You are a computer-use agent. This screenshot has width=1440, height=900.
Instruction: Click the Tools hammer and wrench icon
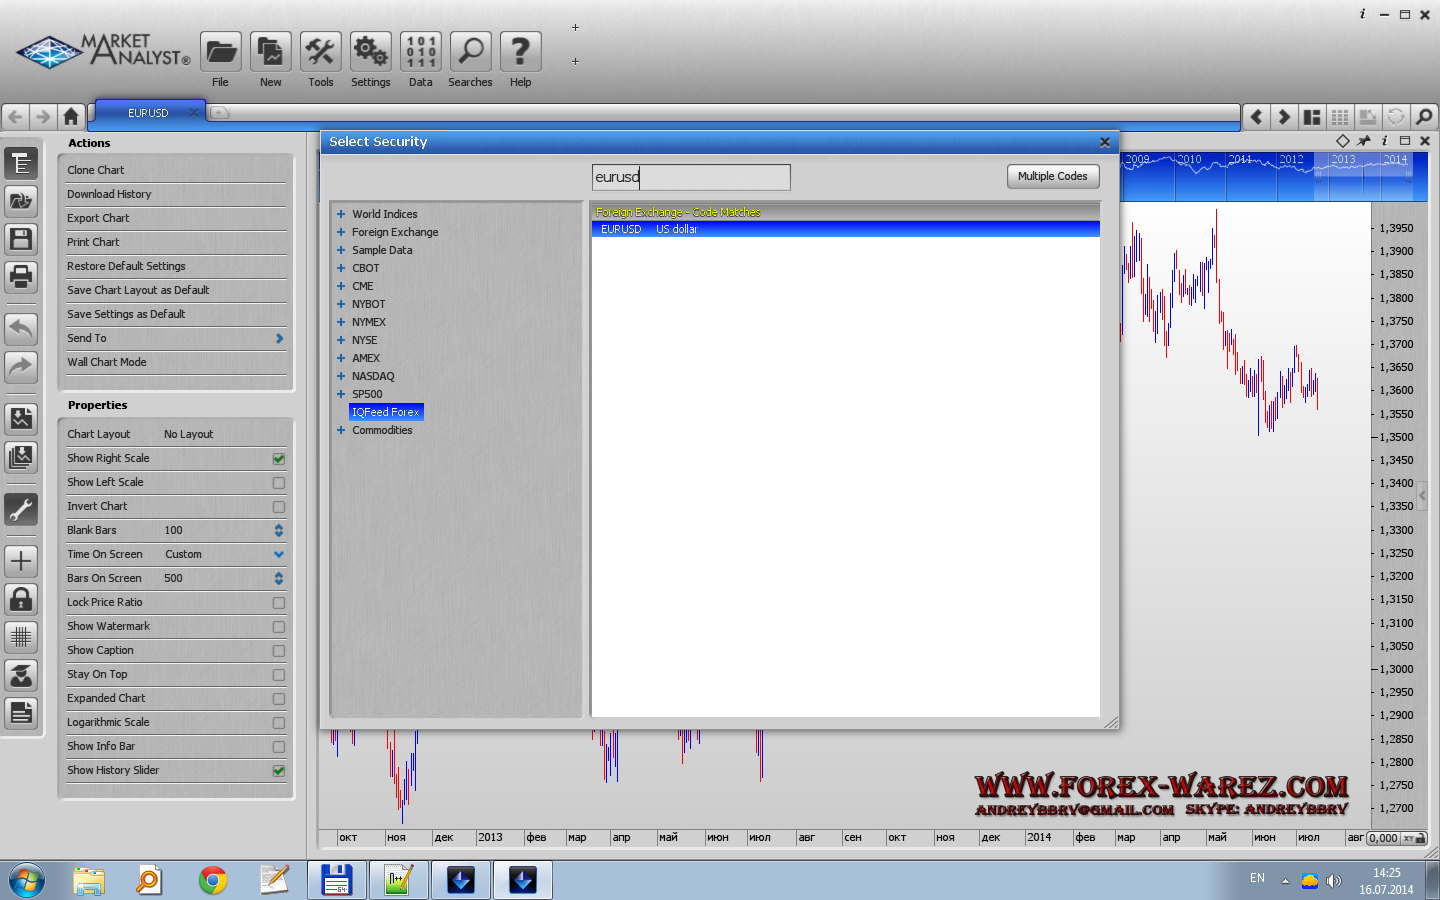coord(320,52)
